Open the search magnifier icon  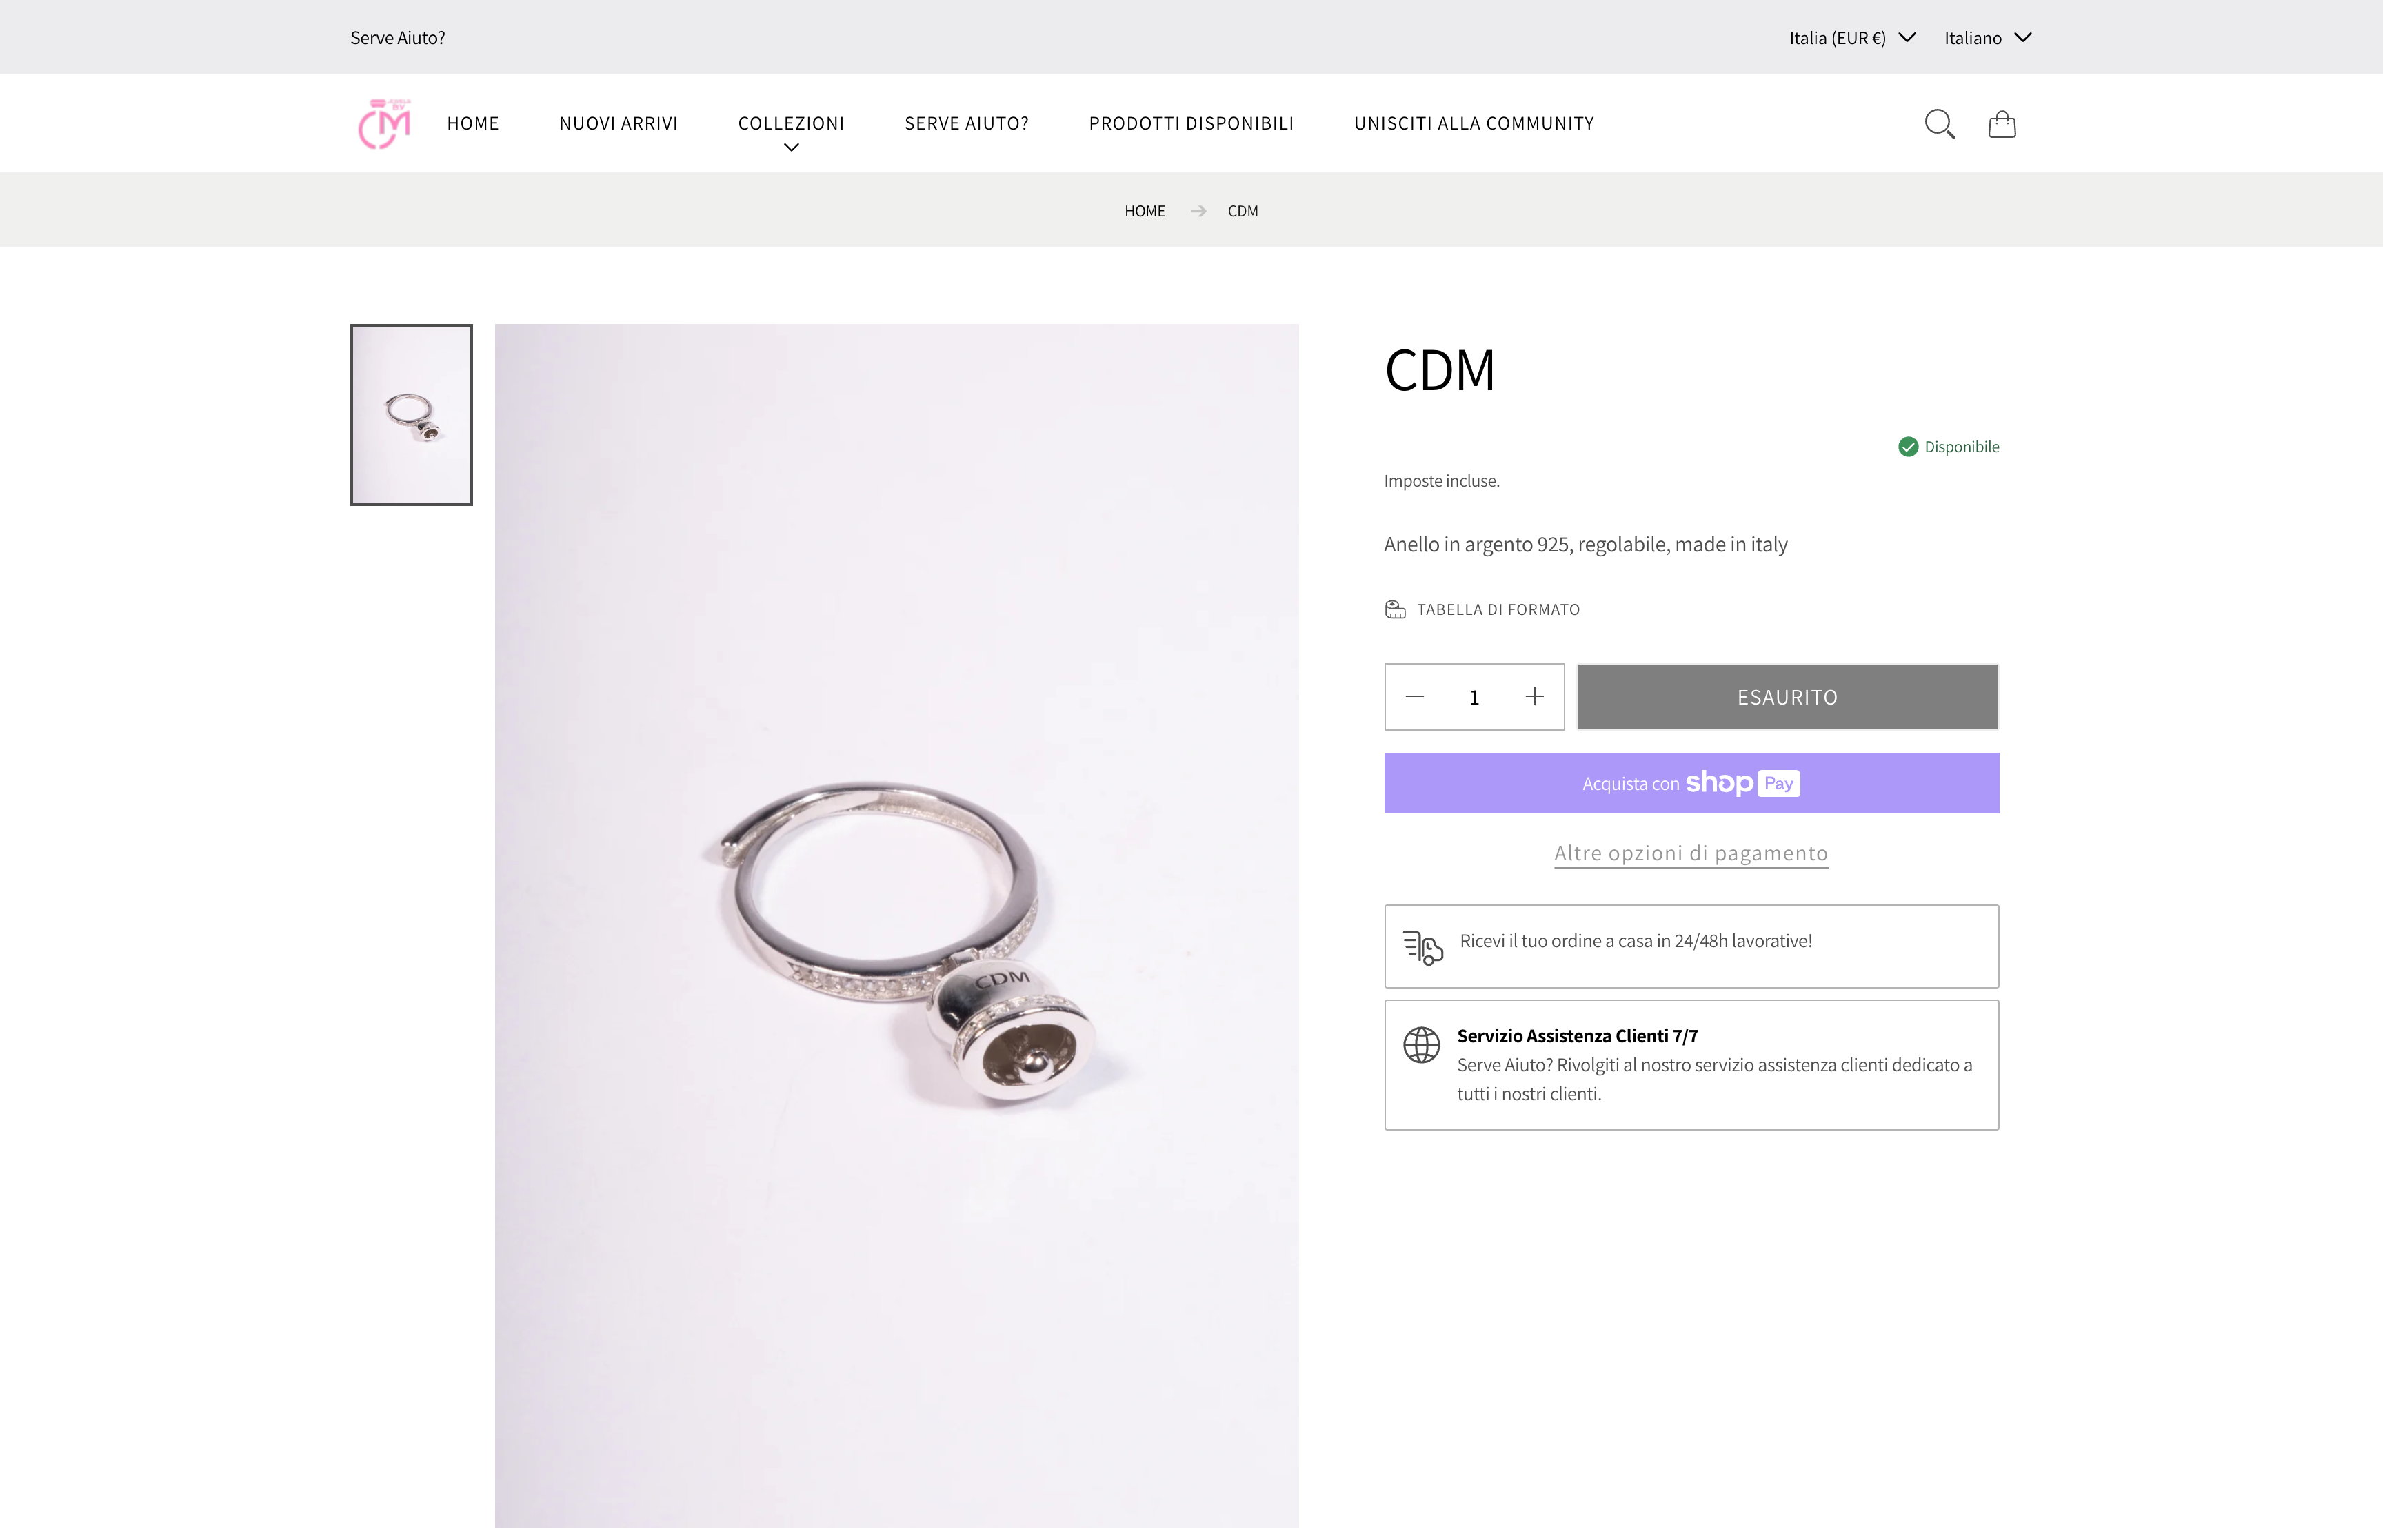(x=1940, y=123)
